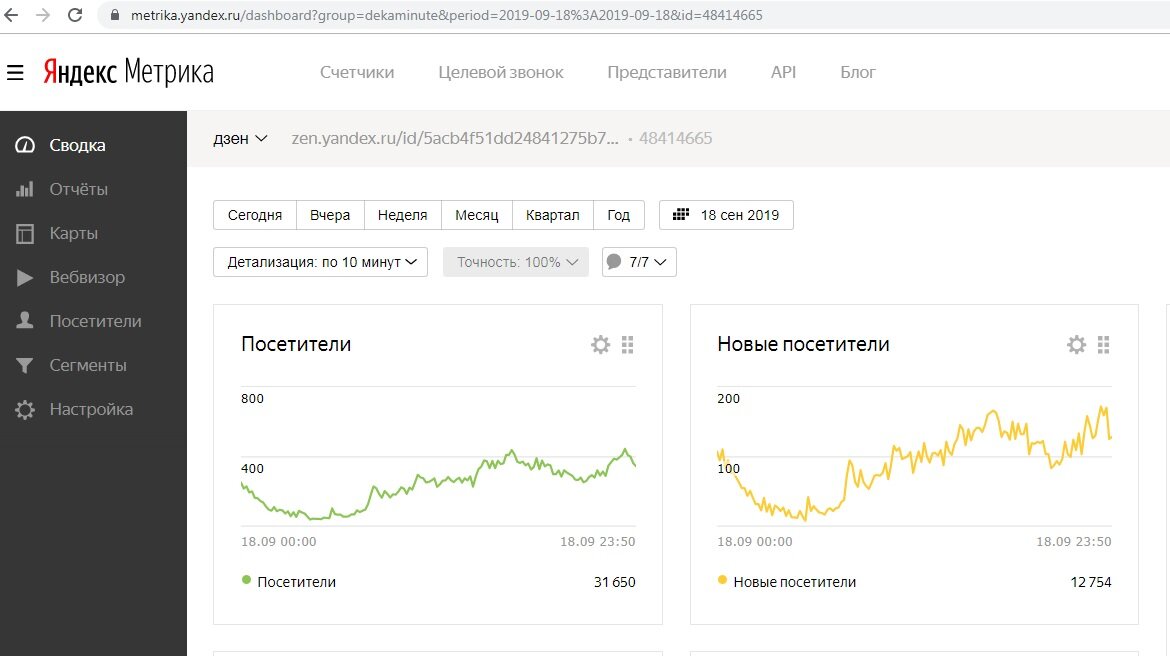Open the 18 сен 2019 date picker
This screenshot has width=1170, height=656.
[726, 214]
